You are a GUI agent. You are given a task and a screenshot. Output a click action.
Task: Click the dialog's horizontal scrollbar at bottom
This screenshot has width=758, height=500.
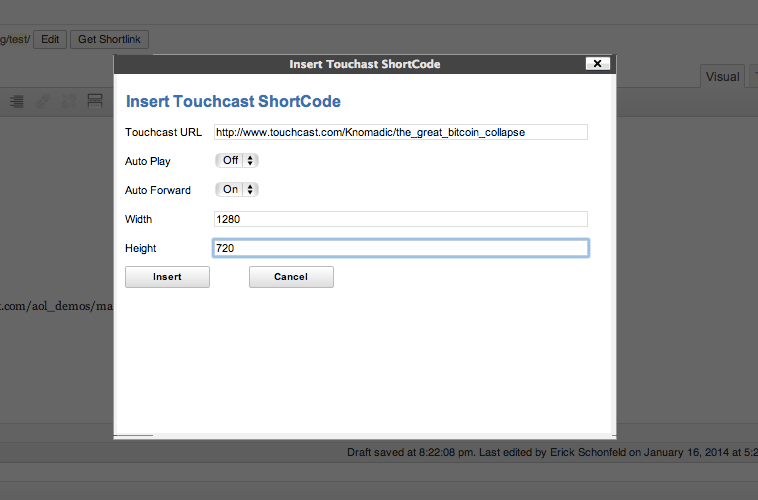pyautogui.click(x=134, y=436)
